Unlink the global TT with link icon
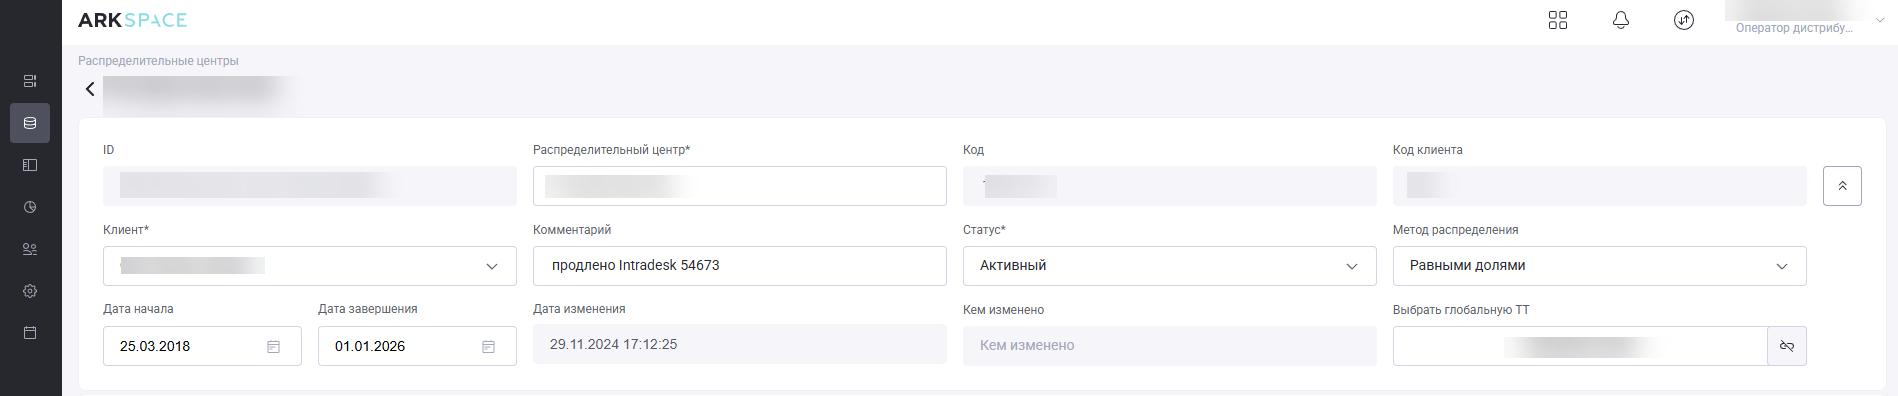1898x396 pixels. 1787,346
